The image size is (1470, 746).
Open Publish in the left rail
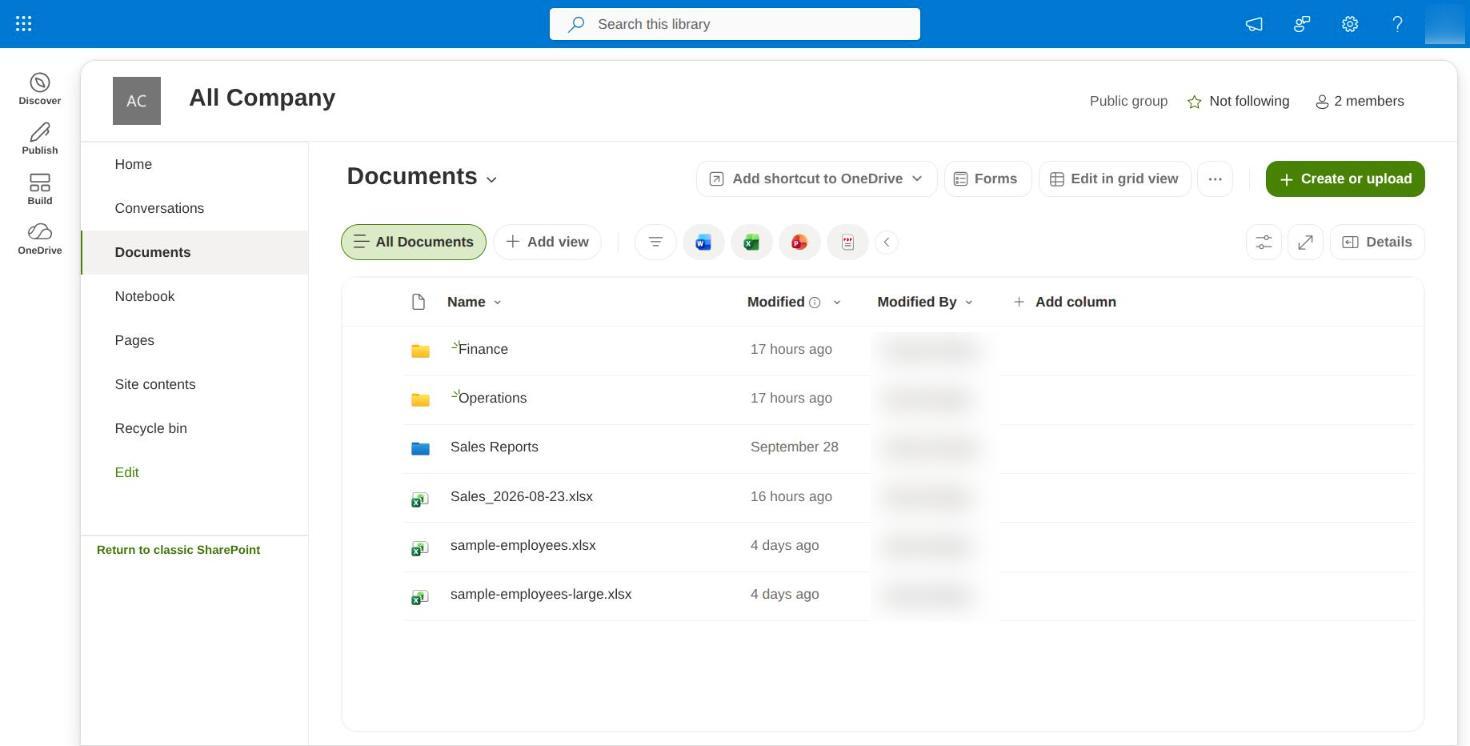(x=40, y=138)
